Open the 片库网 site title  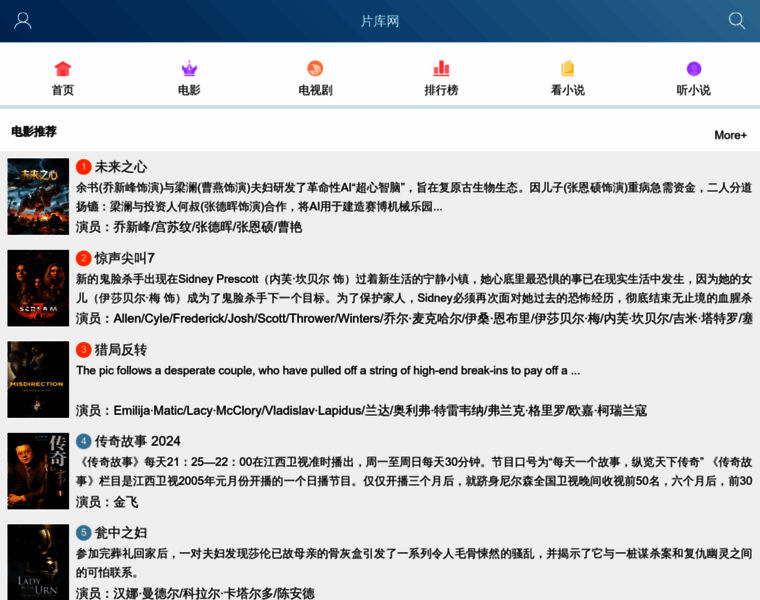point(380,21)
